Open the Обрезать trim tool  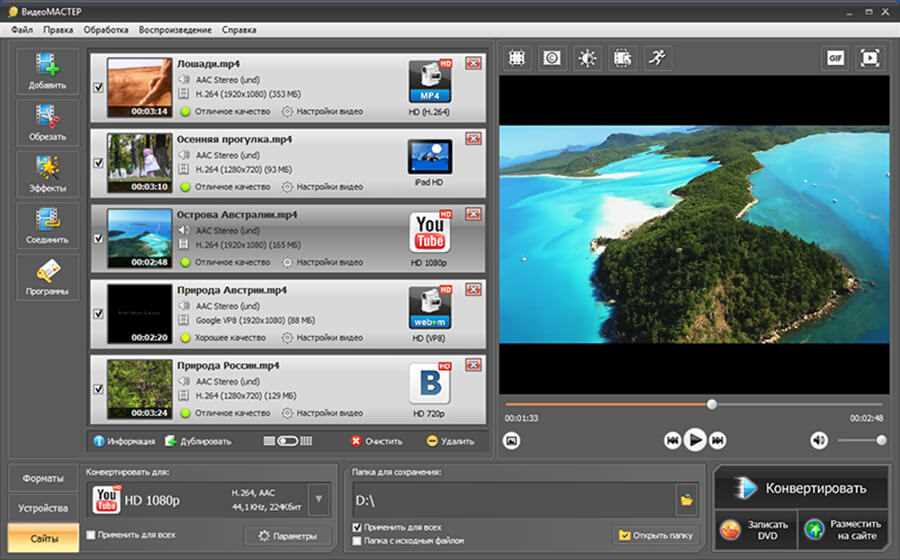pos(47,122)
